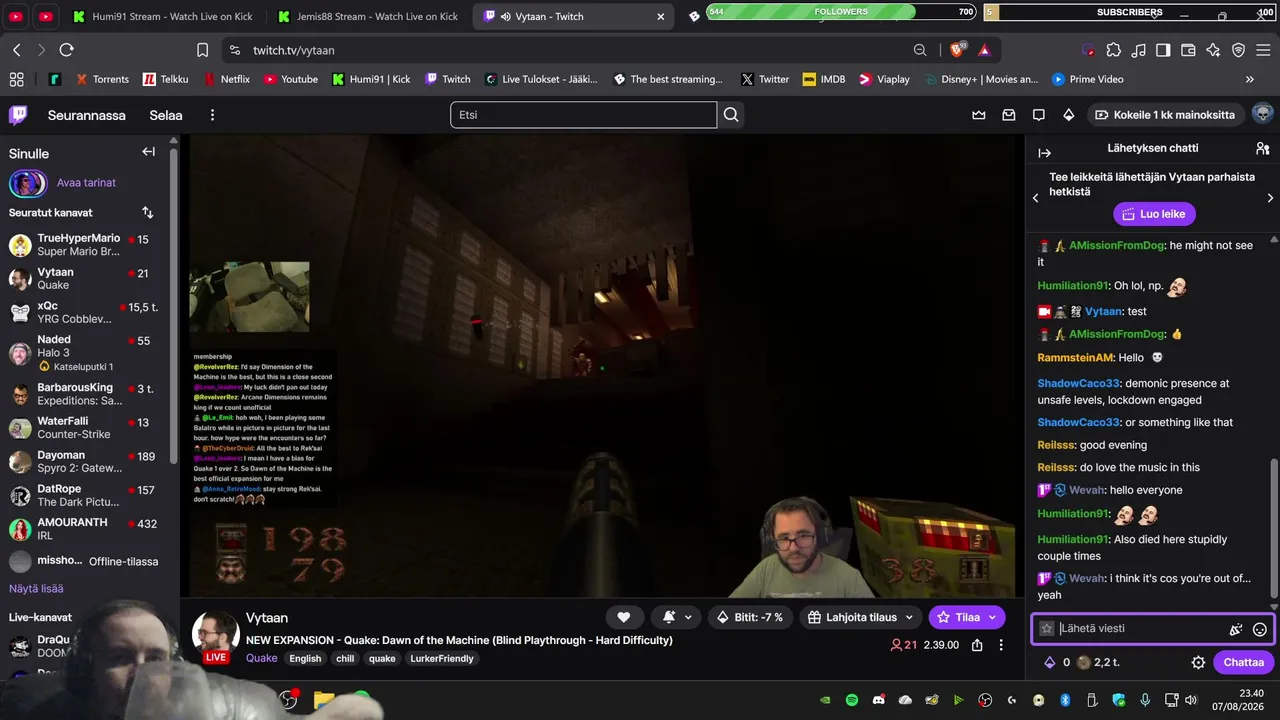Open the three-dot menu beside Selaa
The image size is (1280, 720).
(212, 115)
